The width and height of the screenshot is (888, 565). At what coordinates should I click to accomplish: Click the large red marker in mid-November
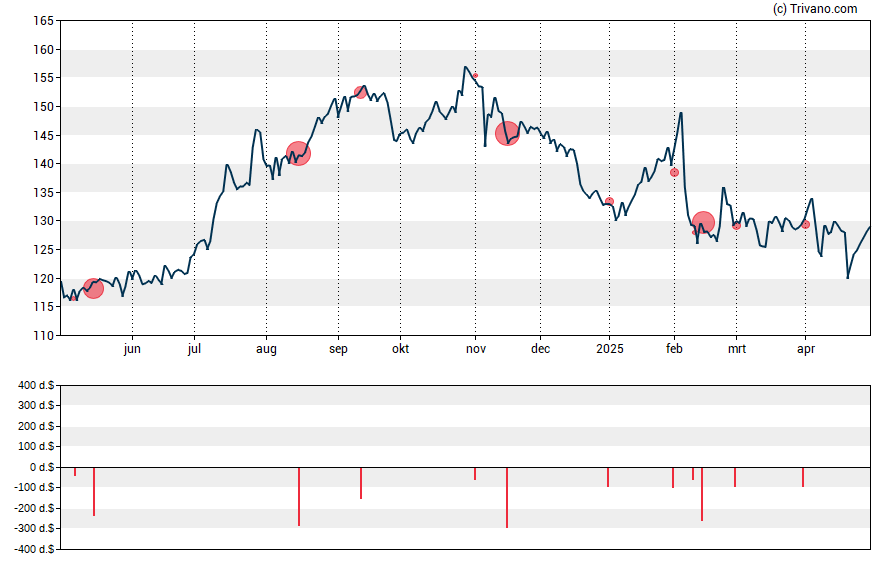507,134
